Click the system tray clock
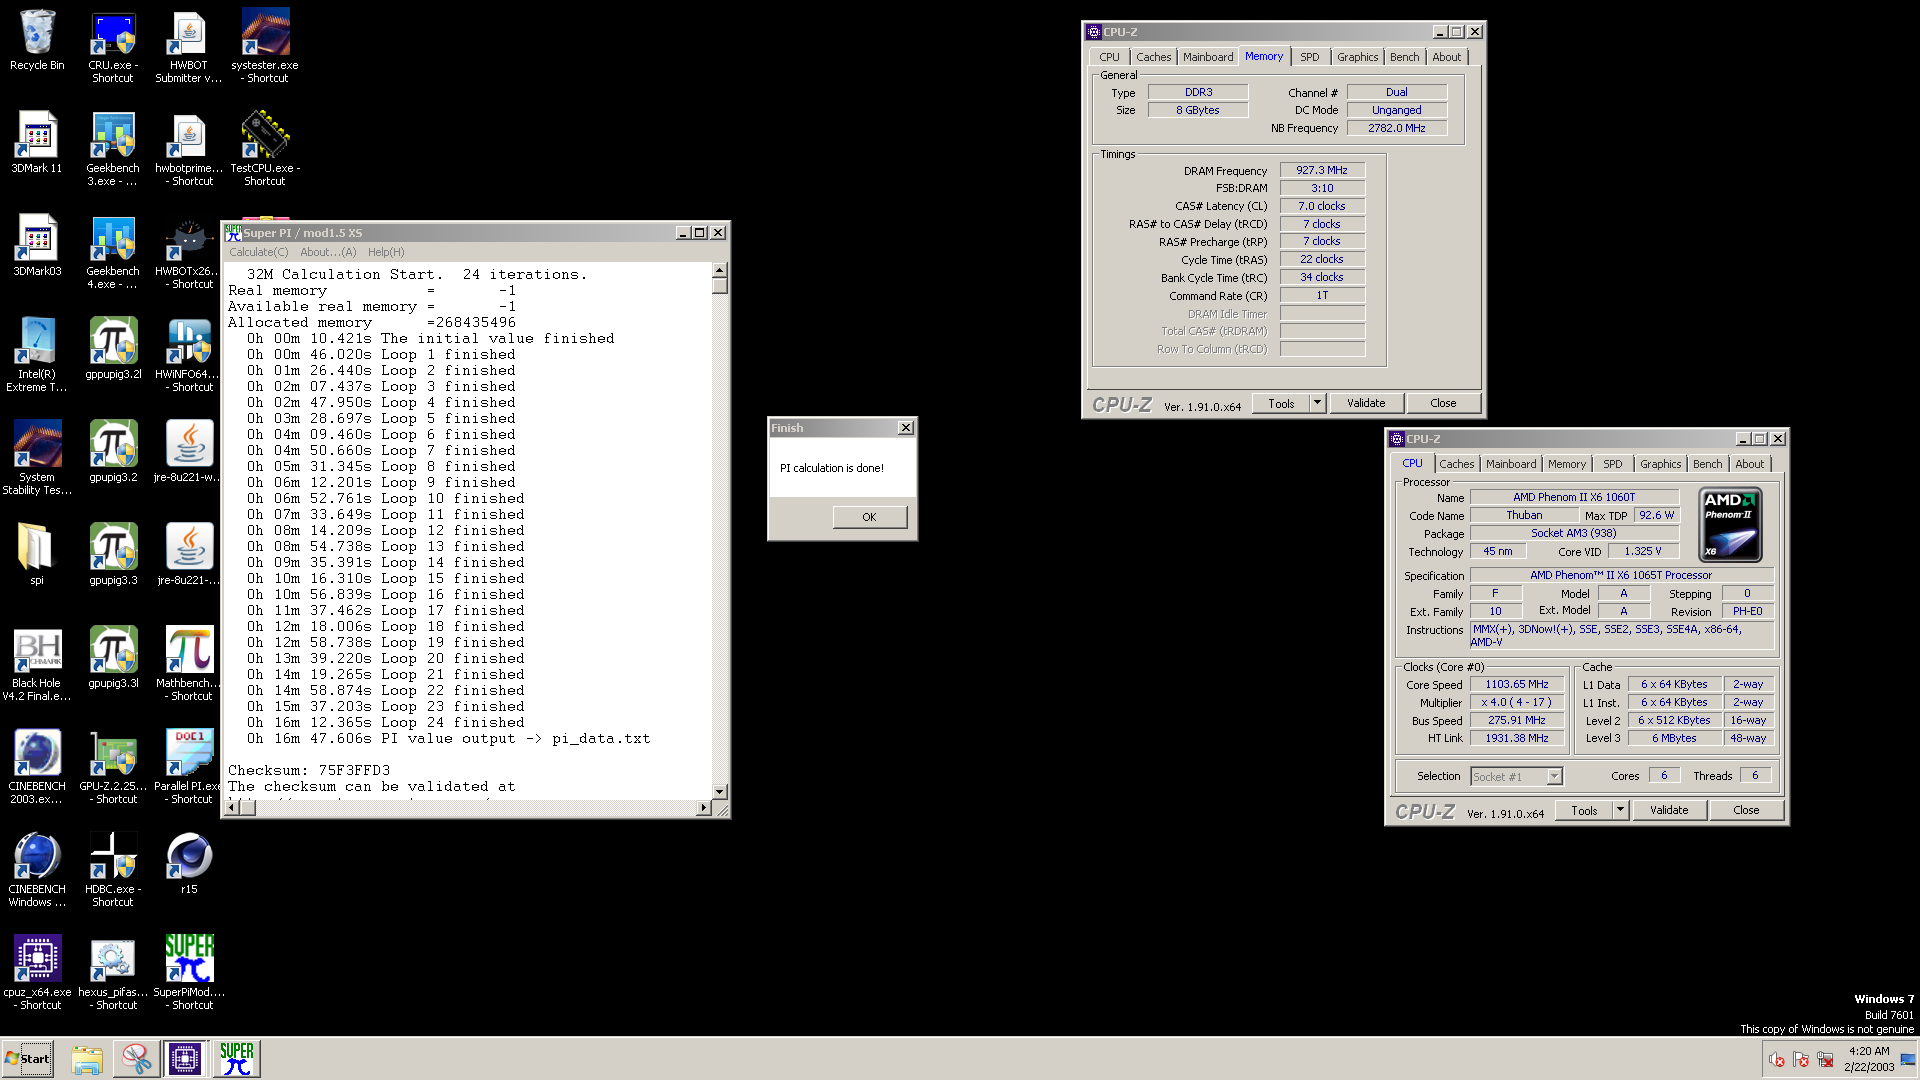The width and height of the screenshot is (1920, 1080). click(1868, 1058)
